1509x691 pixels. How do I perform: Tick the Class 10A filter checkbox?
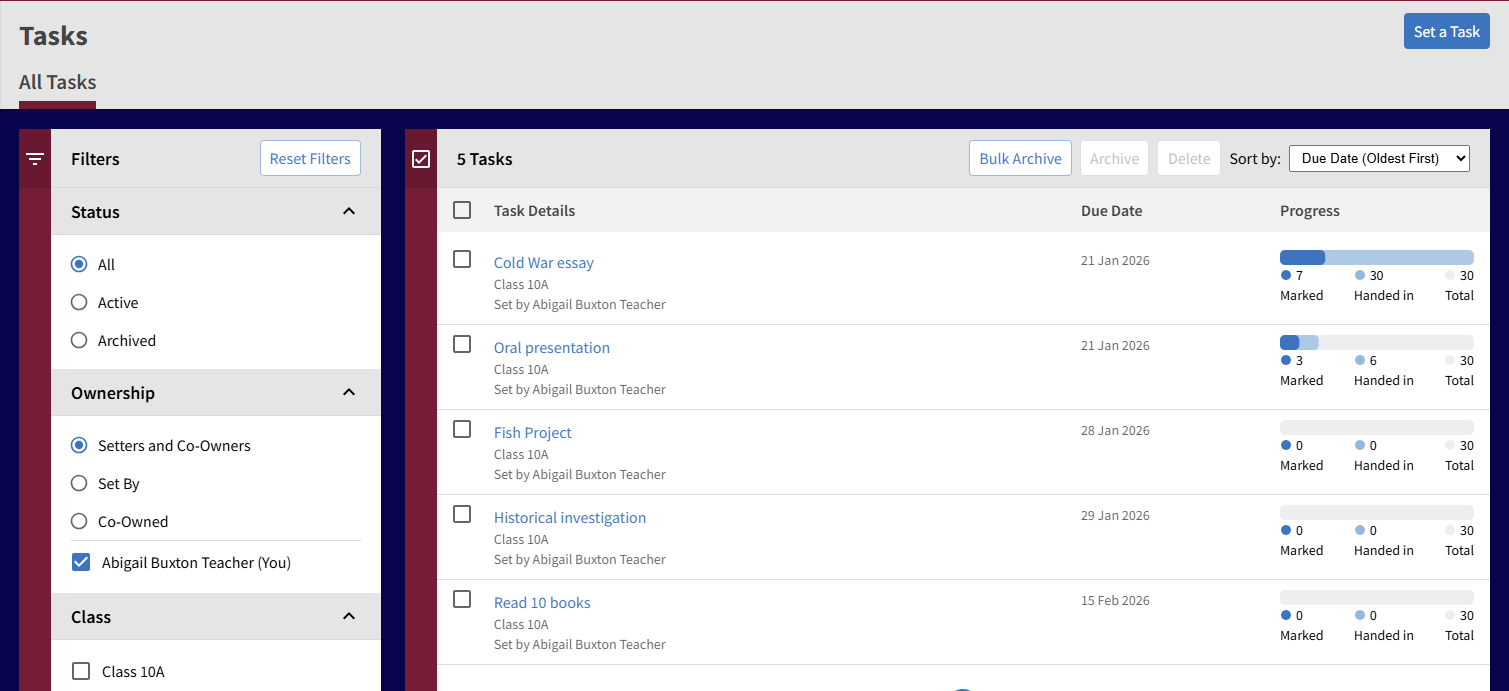(x=81, y=672)
